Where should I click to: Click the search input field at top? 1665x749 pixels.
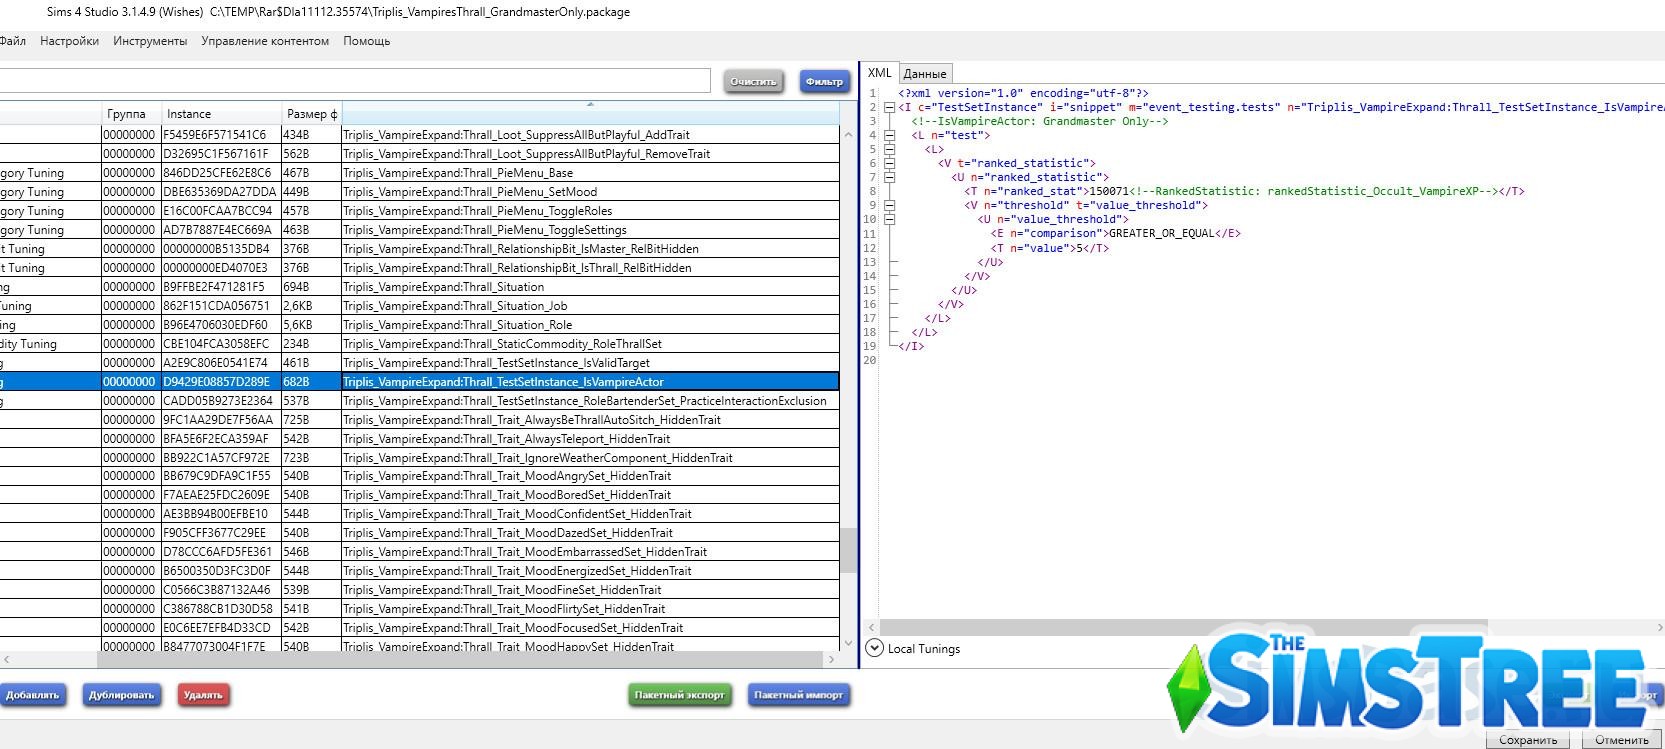point(355,81)
